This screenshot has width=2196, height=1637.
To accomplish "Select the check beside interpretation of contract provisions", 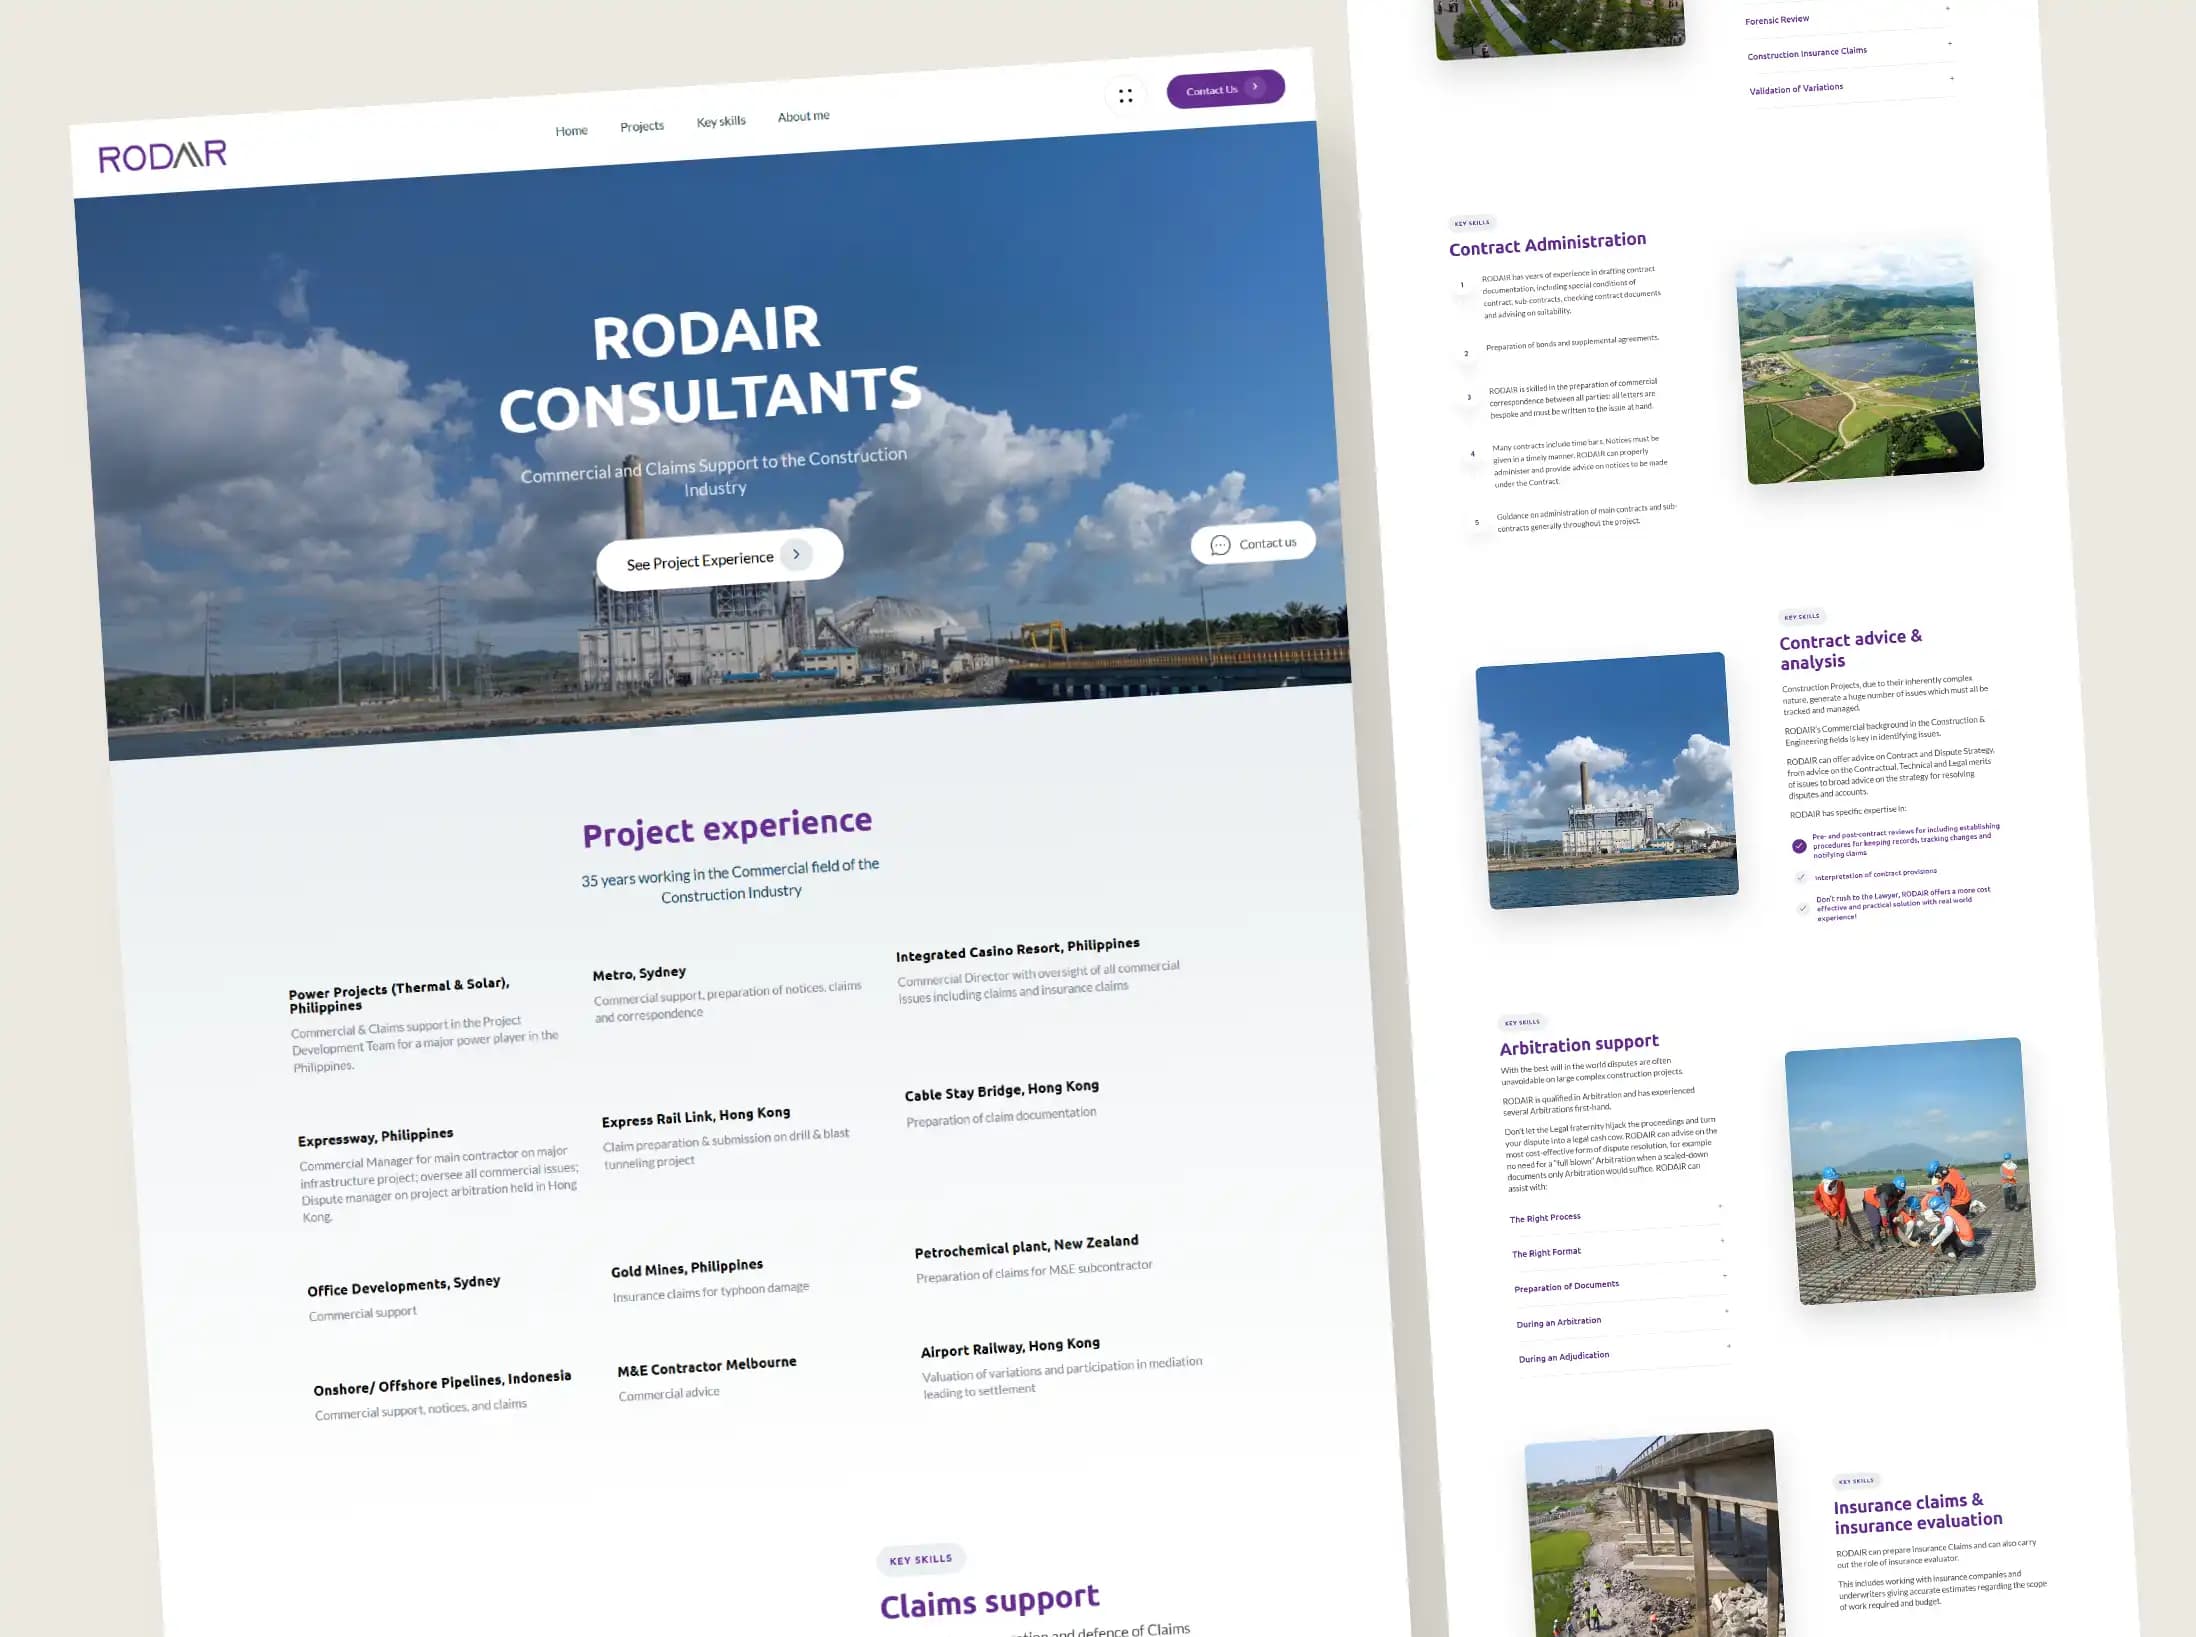I will pos(1801,877).
